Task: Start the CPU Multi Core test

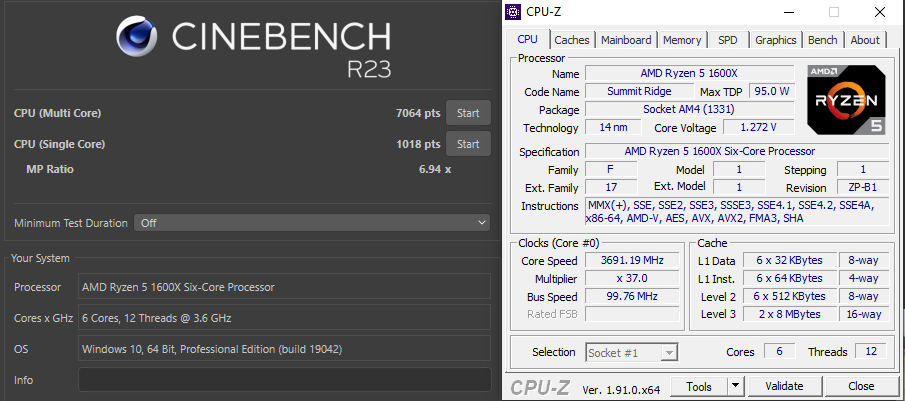Action: 468,113
